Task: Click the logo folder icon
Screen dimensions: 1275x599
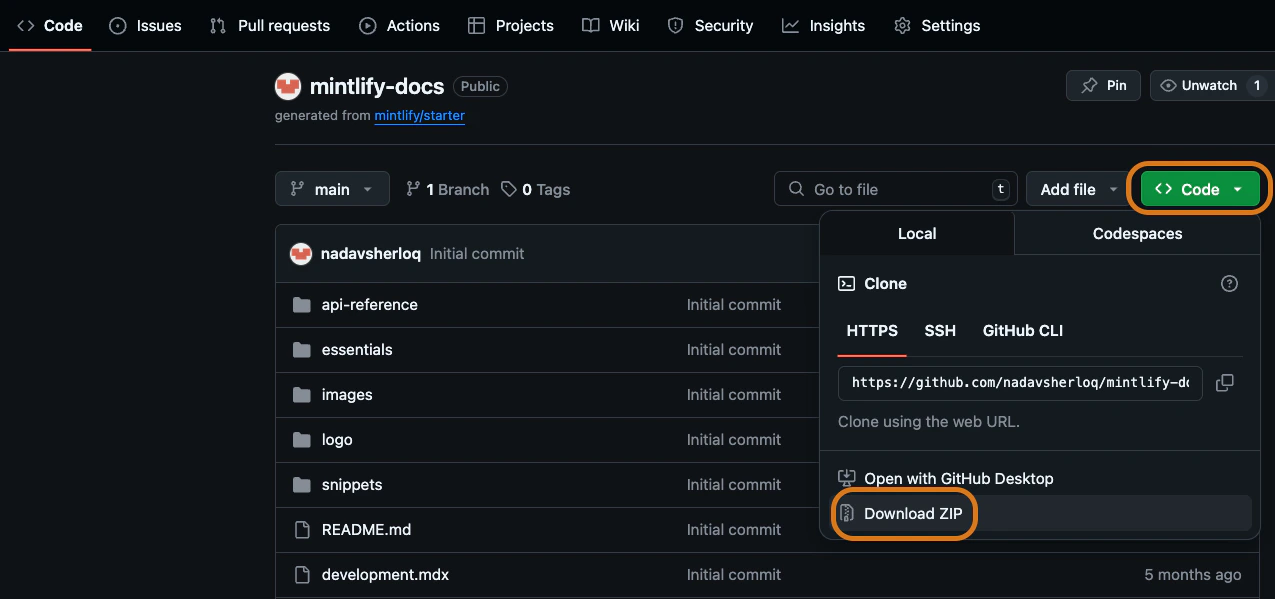Action: (x=302, y=440)
